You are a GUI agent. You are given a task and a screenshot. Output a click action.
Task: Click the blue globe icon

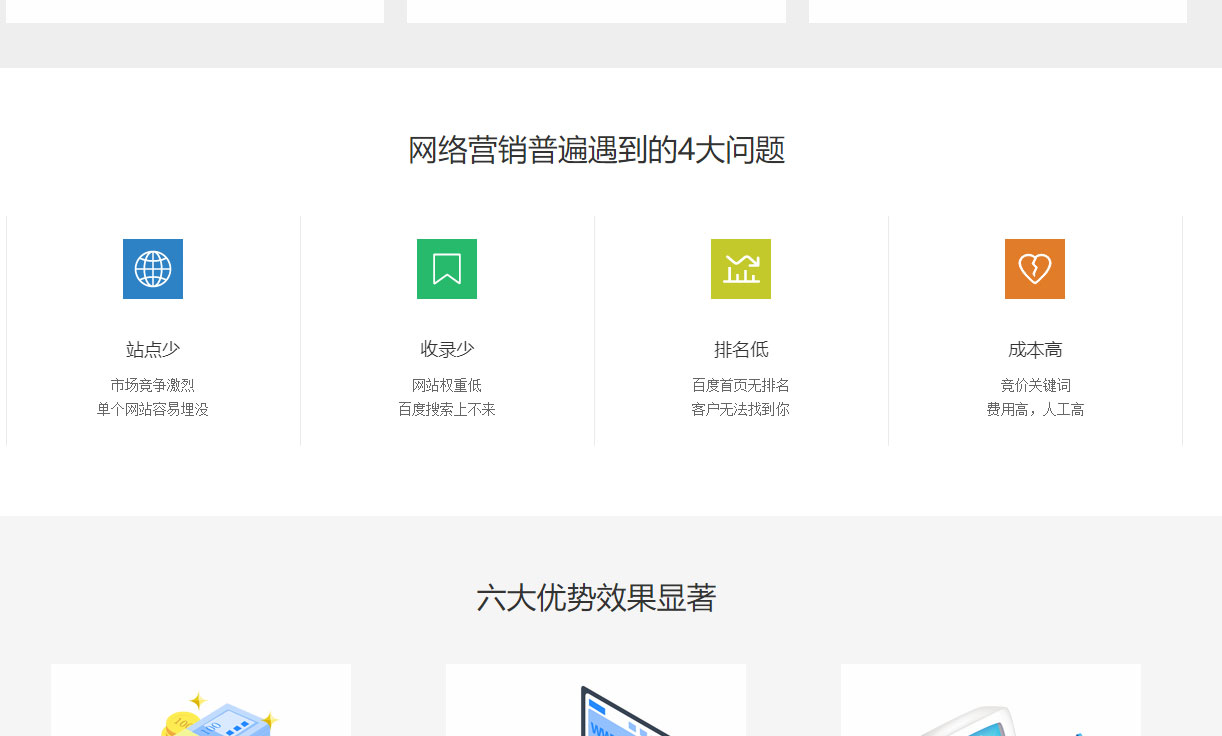[x=153, y=269]
